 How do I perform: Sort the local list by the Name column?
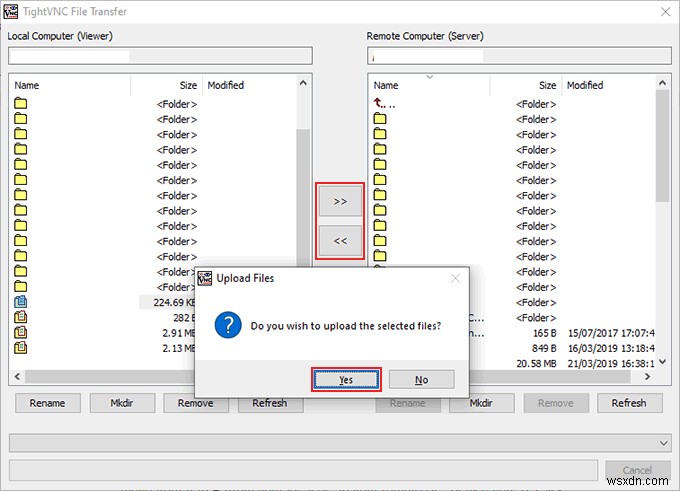coord(27,85)
